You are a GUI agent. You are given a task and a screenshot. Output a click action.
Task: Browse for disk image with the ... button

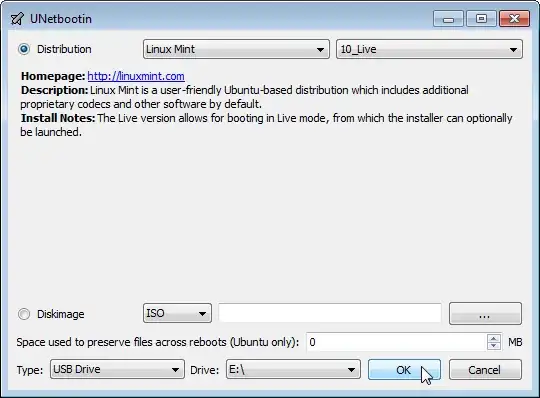pos(485,313)
